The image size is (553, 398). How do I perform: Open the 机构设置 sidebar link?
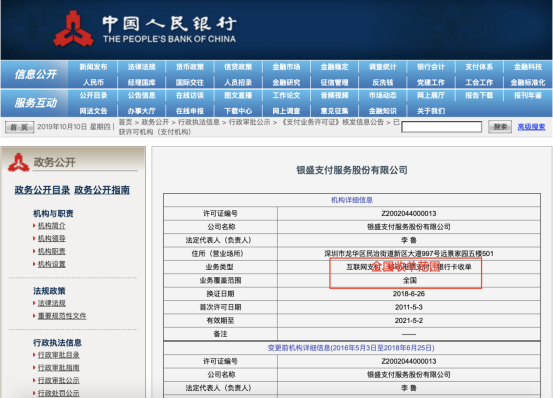[x=51, y=264]
